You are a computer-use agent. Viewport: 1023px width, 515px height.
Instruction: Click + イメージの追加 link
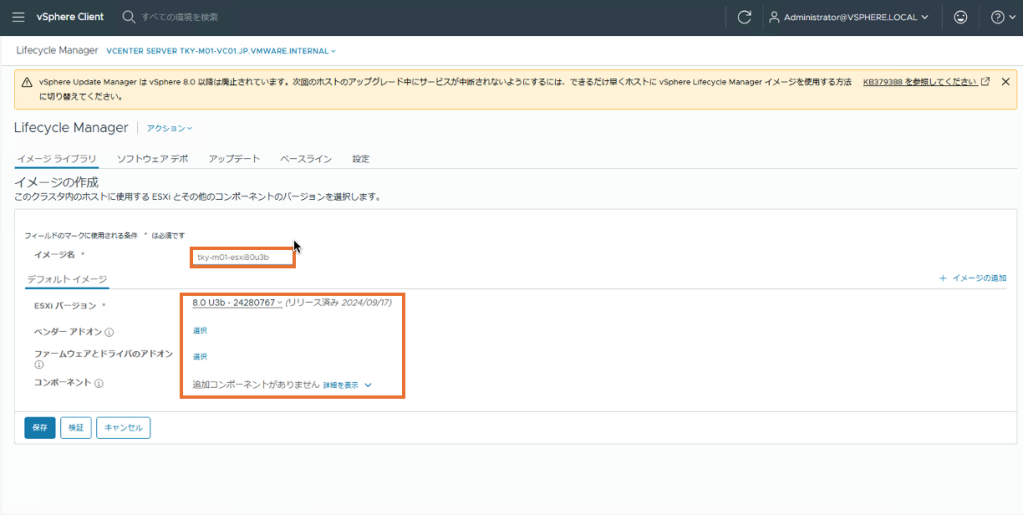(x=973, y=278)
